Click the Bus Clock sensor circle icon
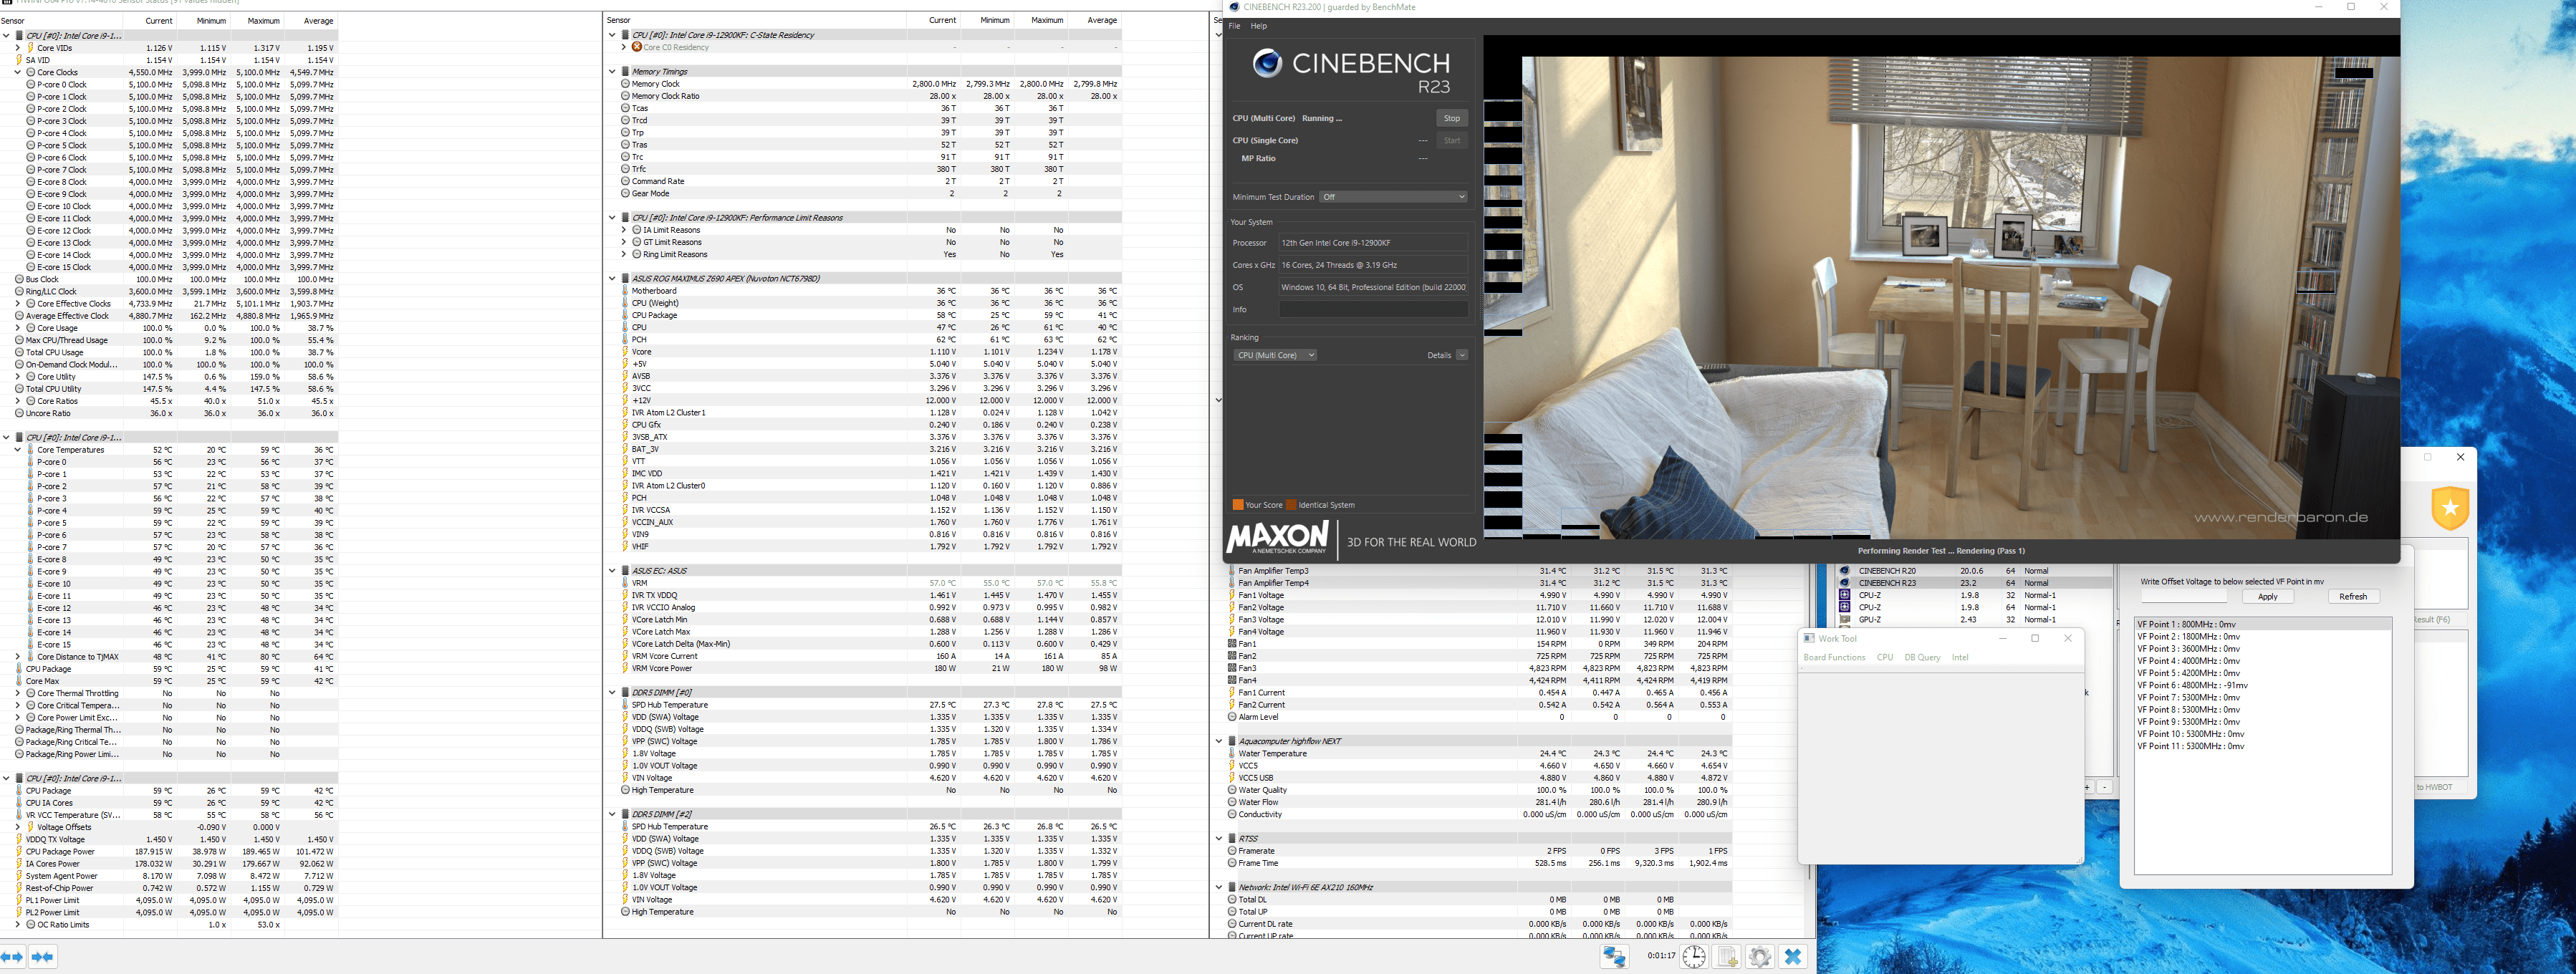 click(19, 279)
